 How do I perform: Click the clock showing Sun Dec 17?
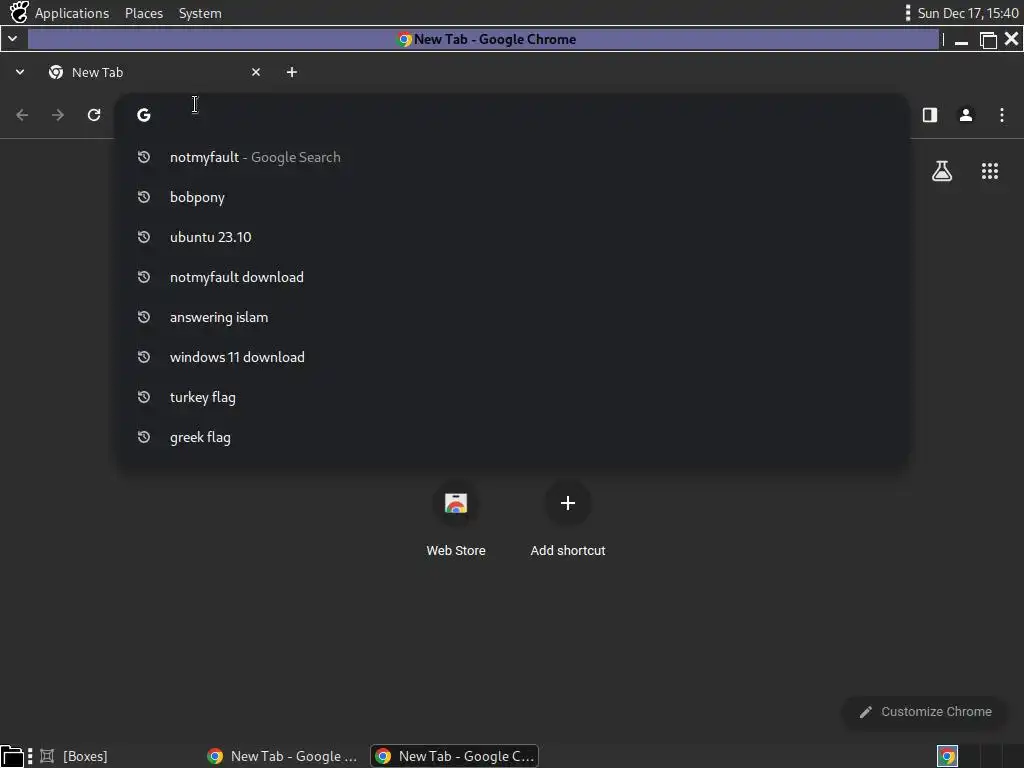[x=968, y=13]
